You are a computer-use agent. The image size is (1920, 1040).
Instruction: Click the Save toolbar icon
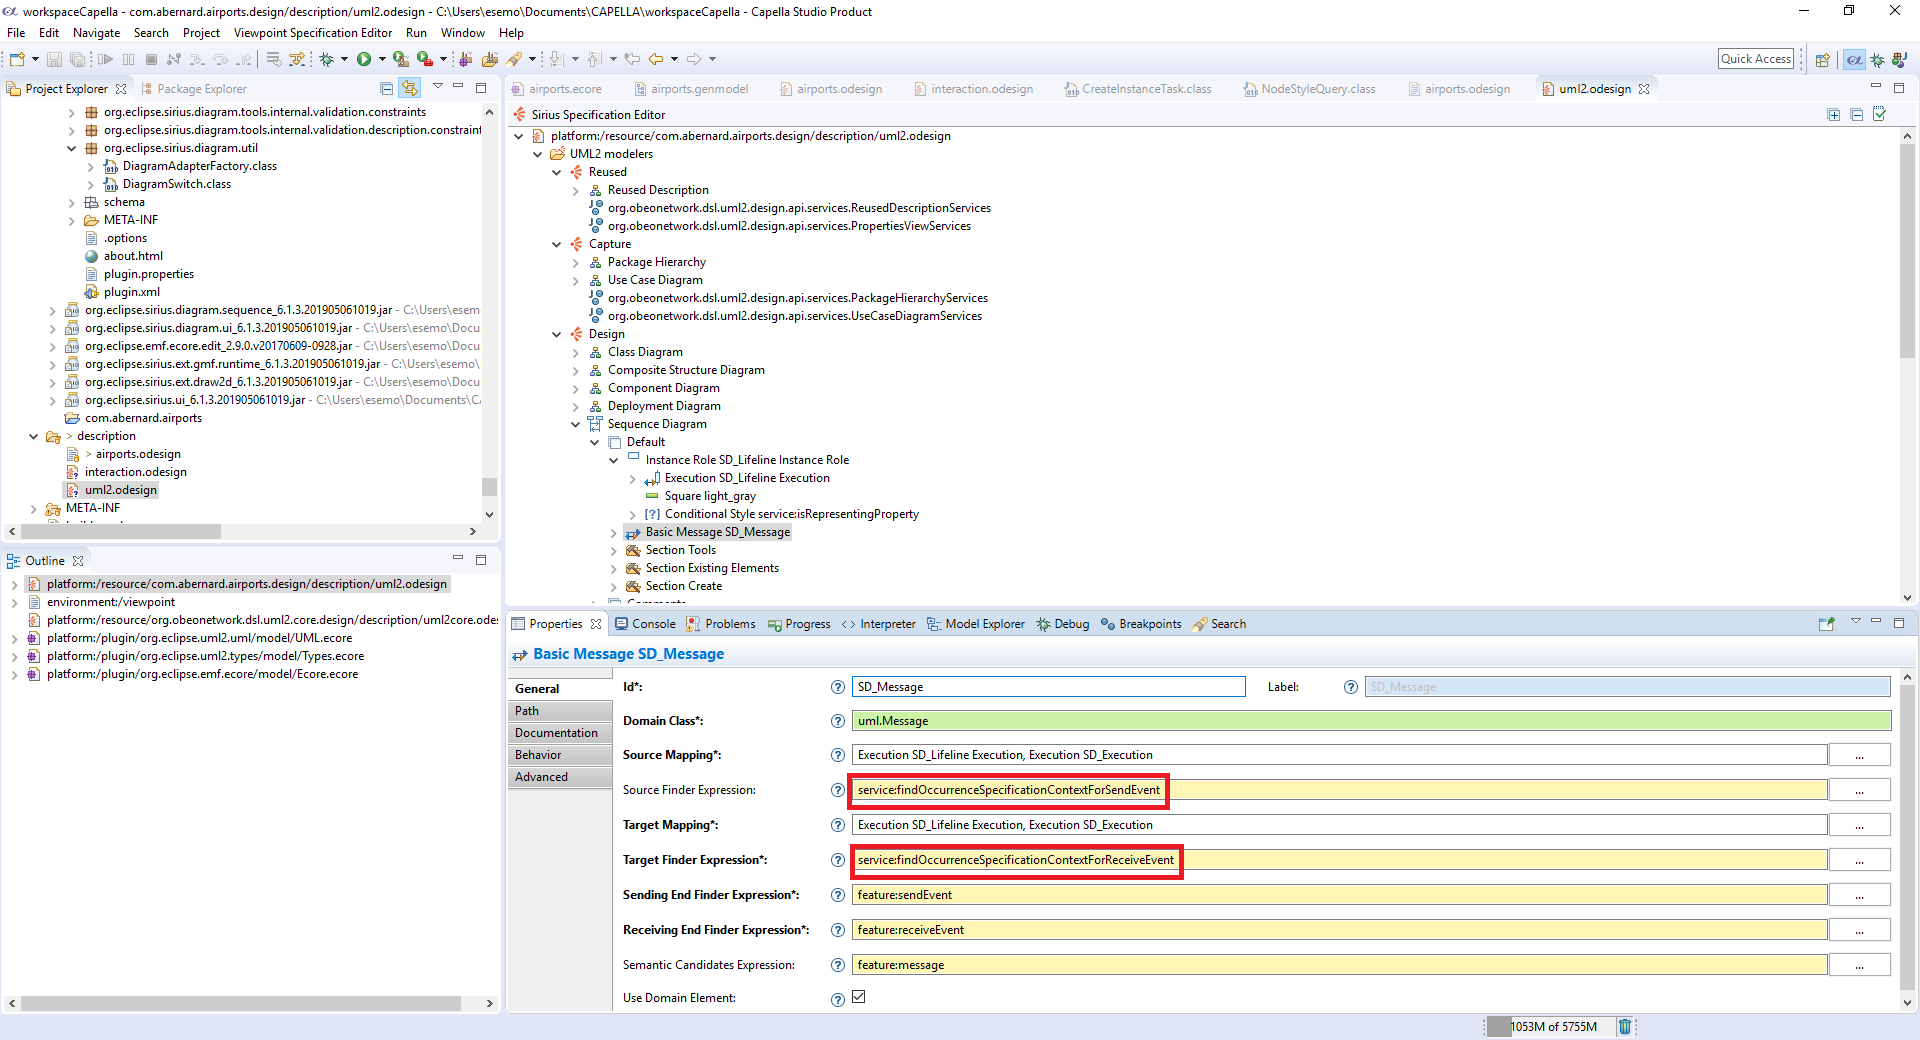(x=54, y=59)
